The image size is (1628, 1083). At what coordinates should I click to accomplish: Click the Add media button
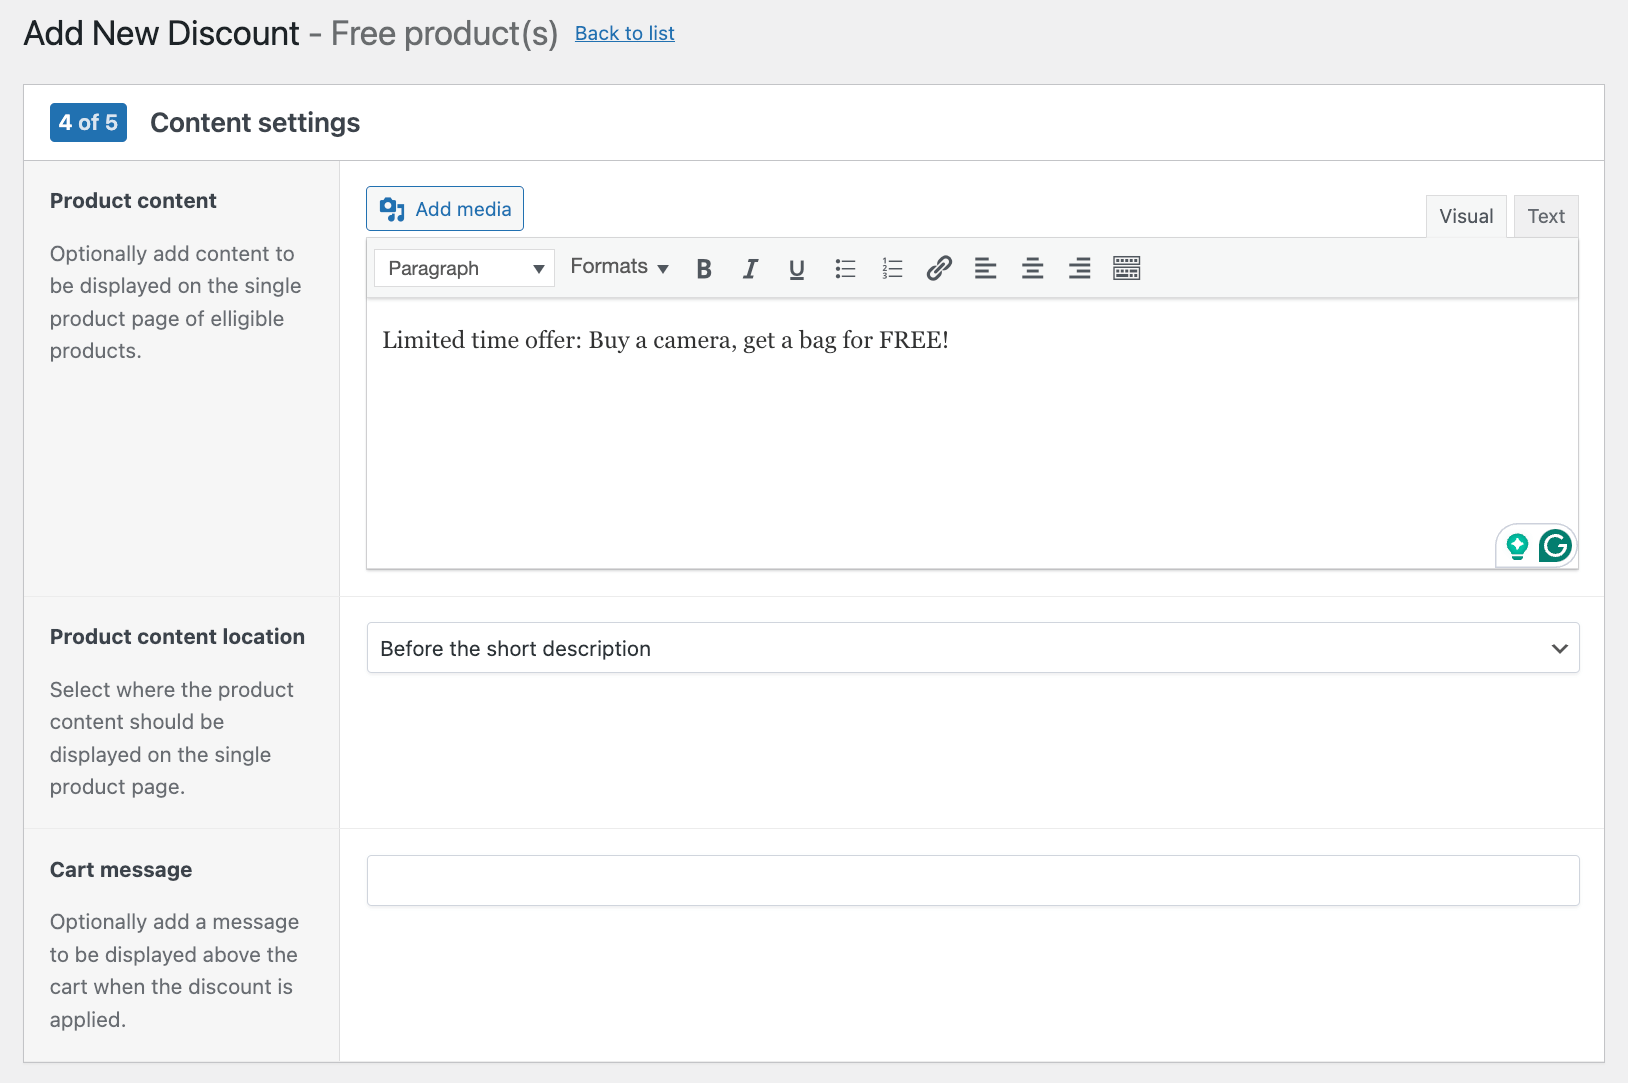coord(444,209)
